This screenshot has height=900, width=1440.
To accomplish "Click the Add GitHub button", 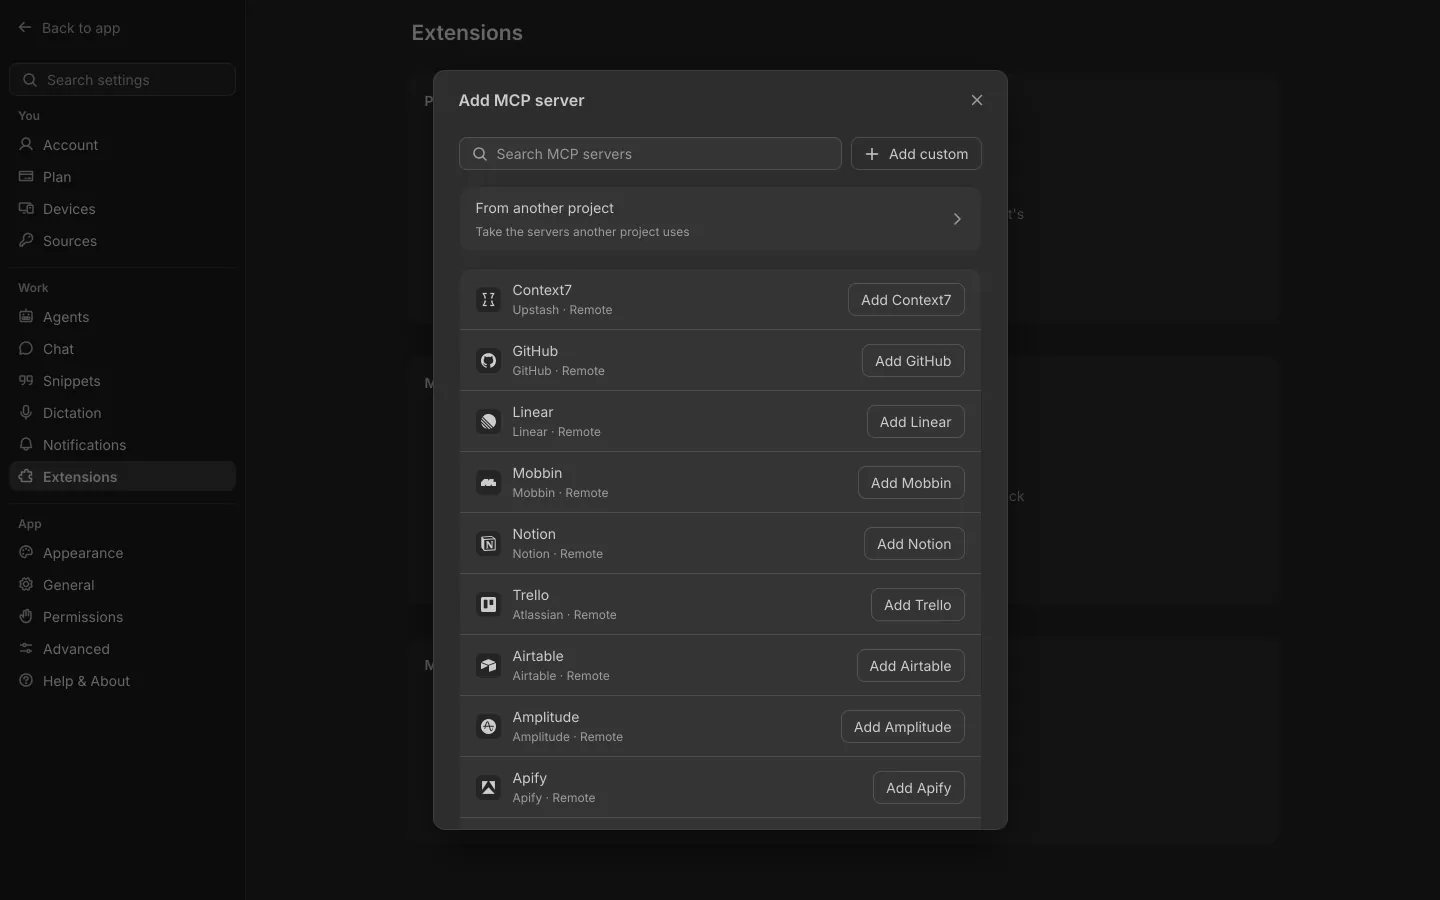I will point(913,361).
